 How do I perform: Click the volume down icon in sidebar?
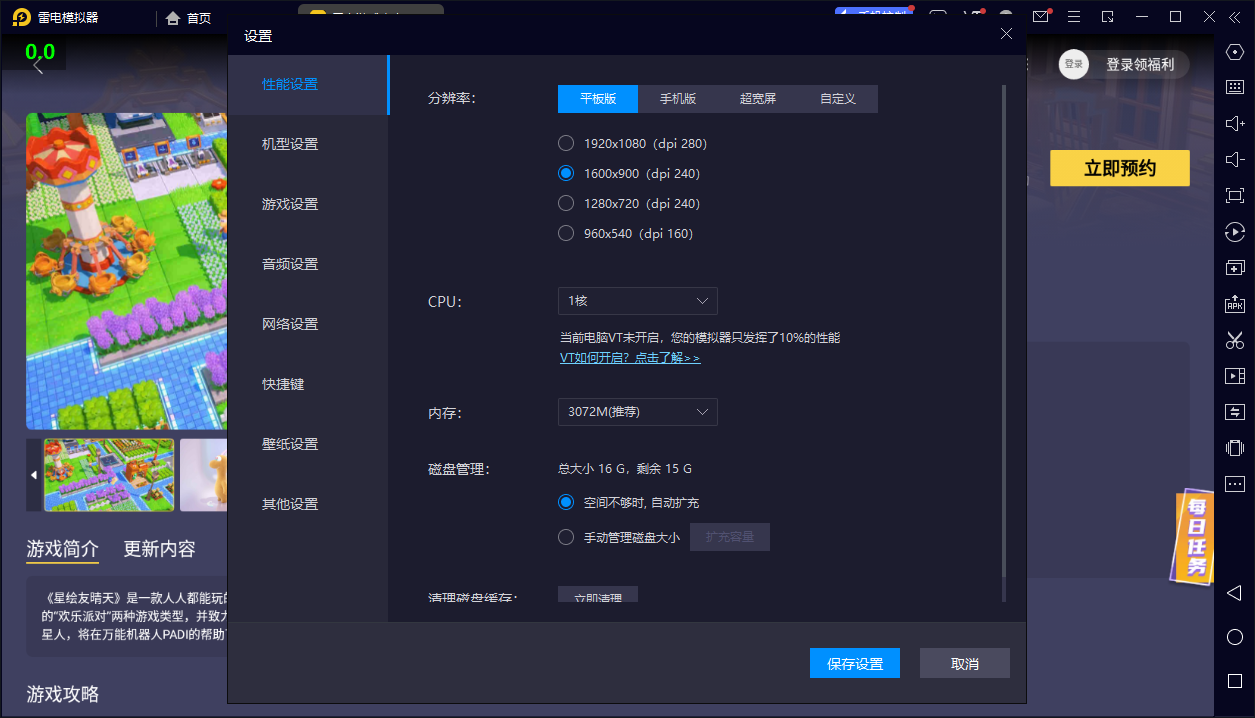1234,159
